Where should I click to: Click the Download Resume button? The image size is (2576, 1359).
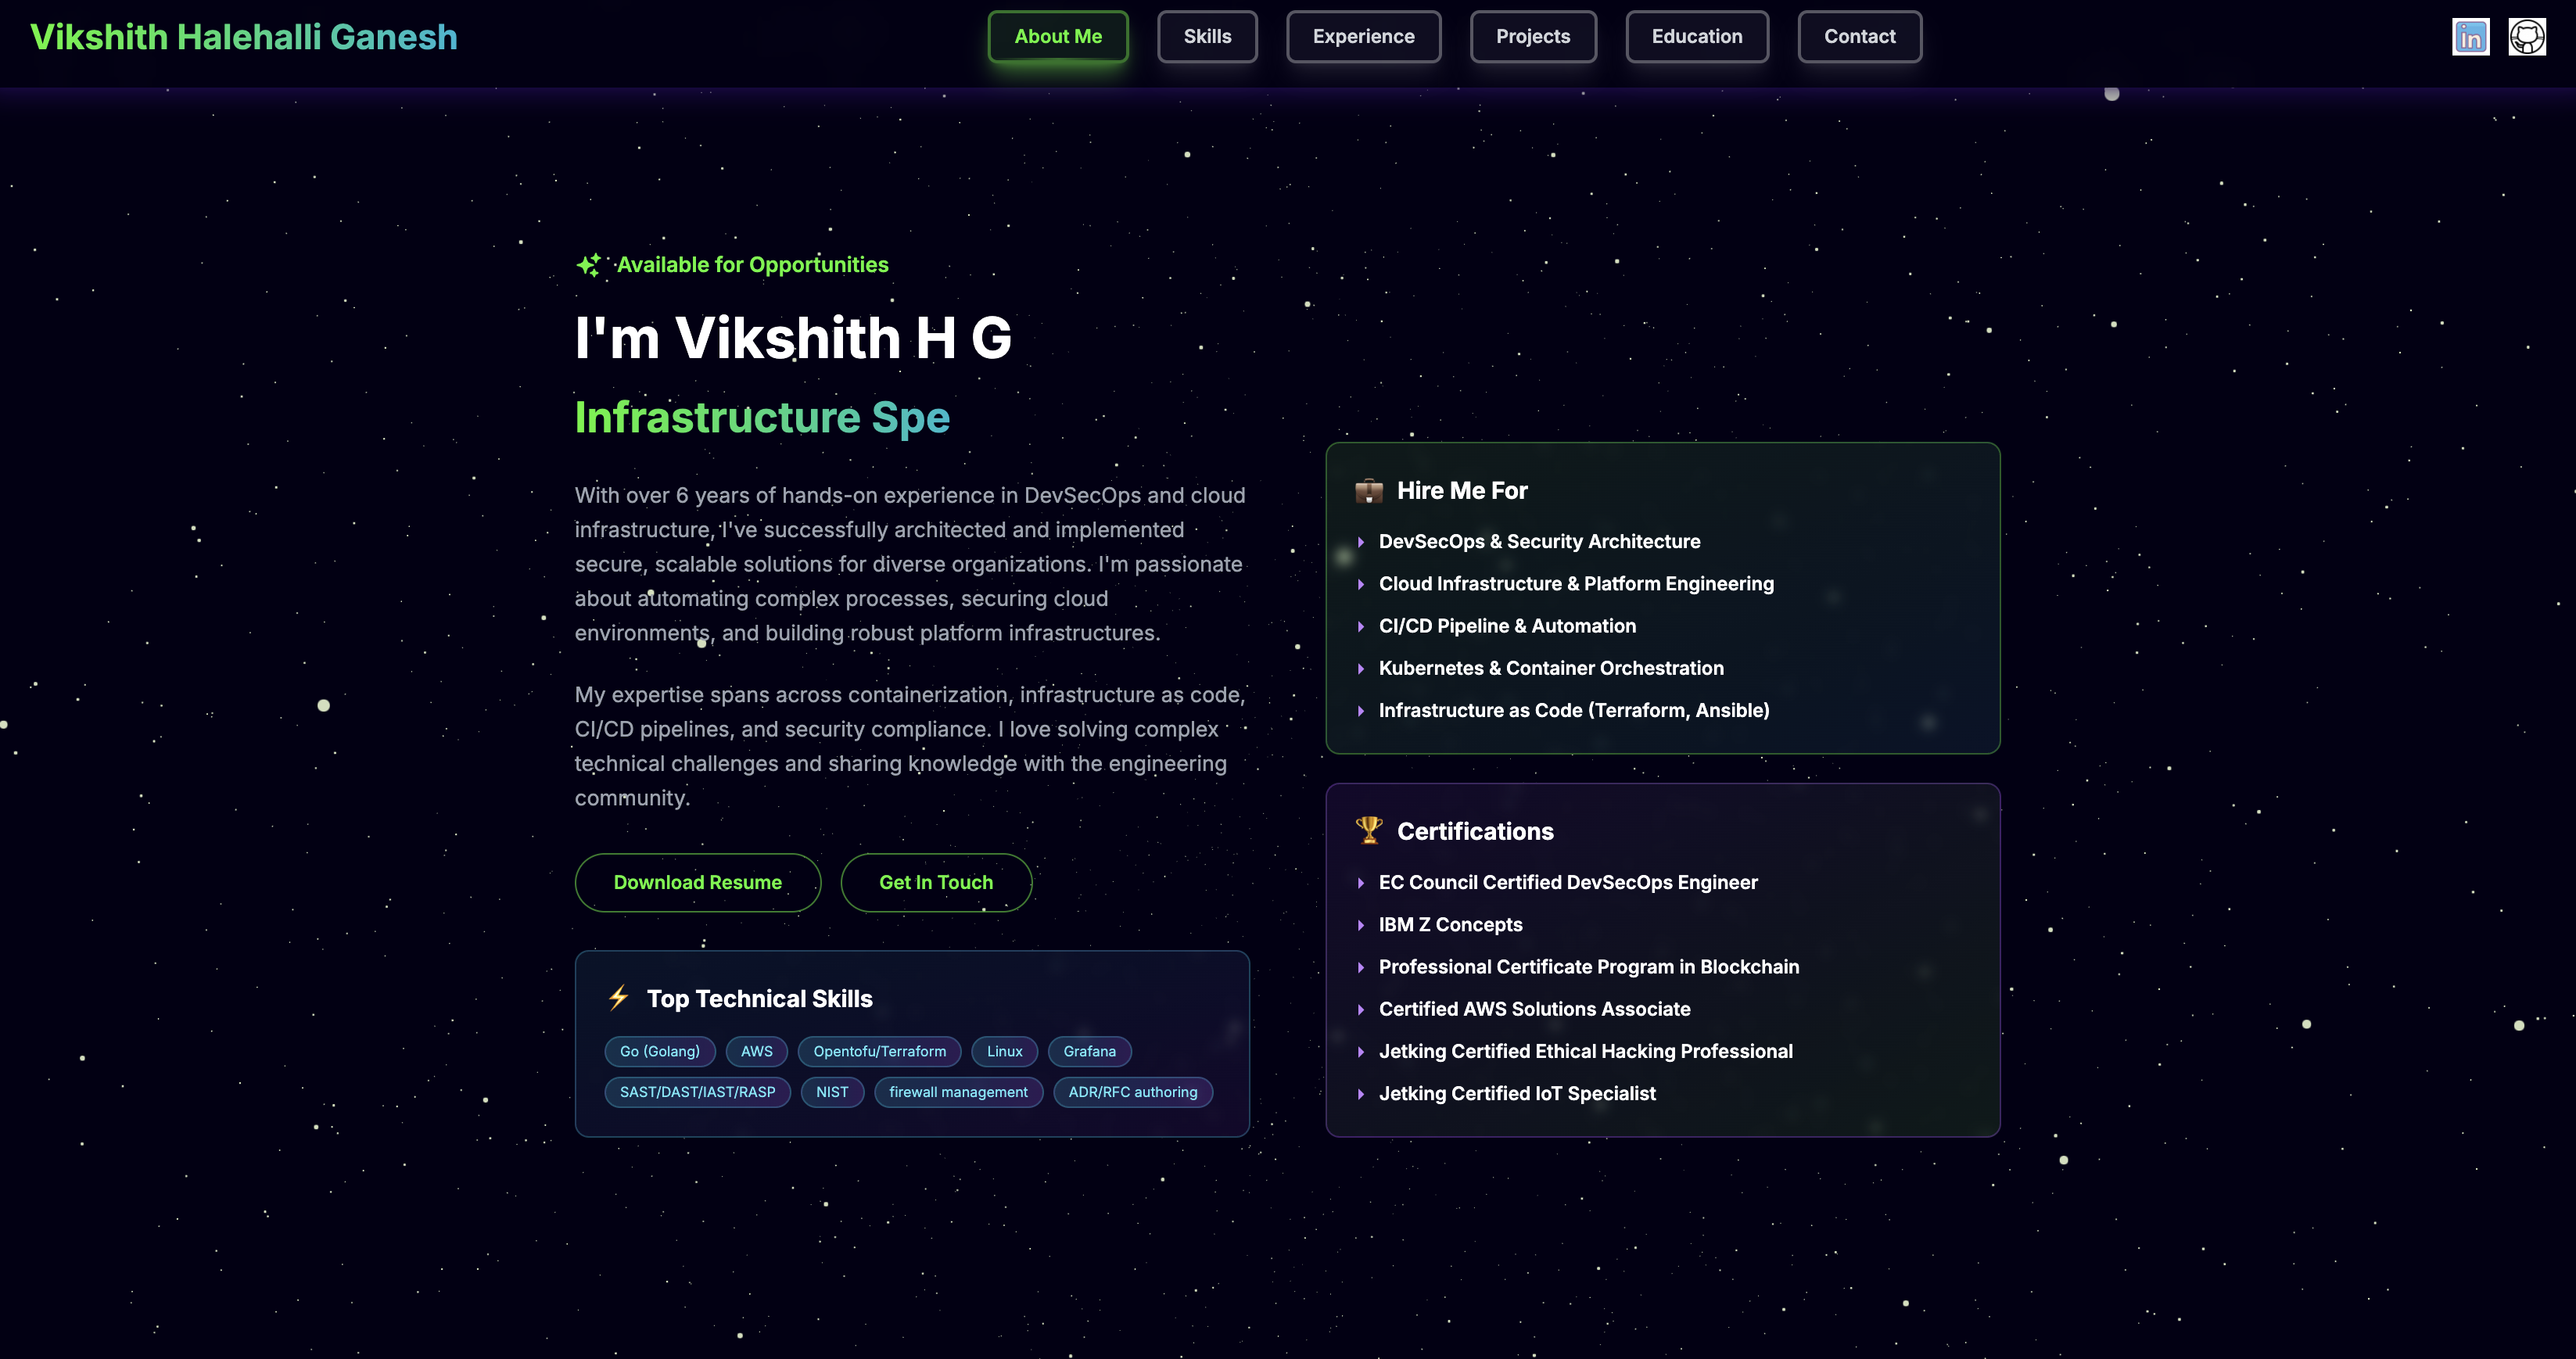tap(697, 882)
